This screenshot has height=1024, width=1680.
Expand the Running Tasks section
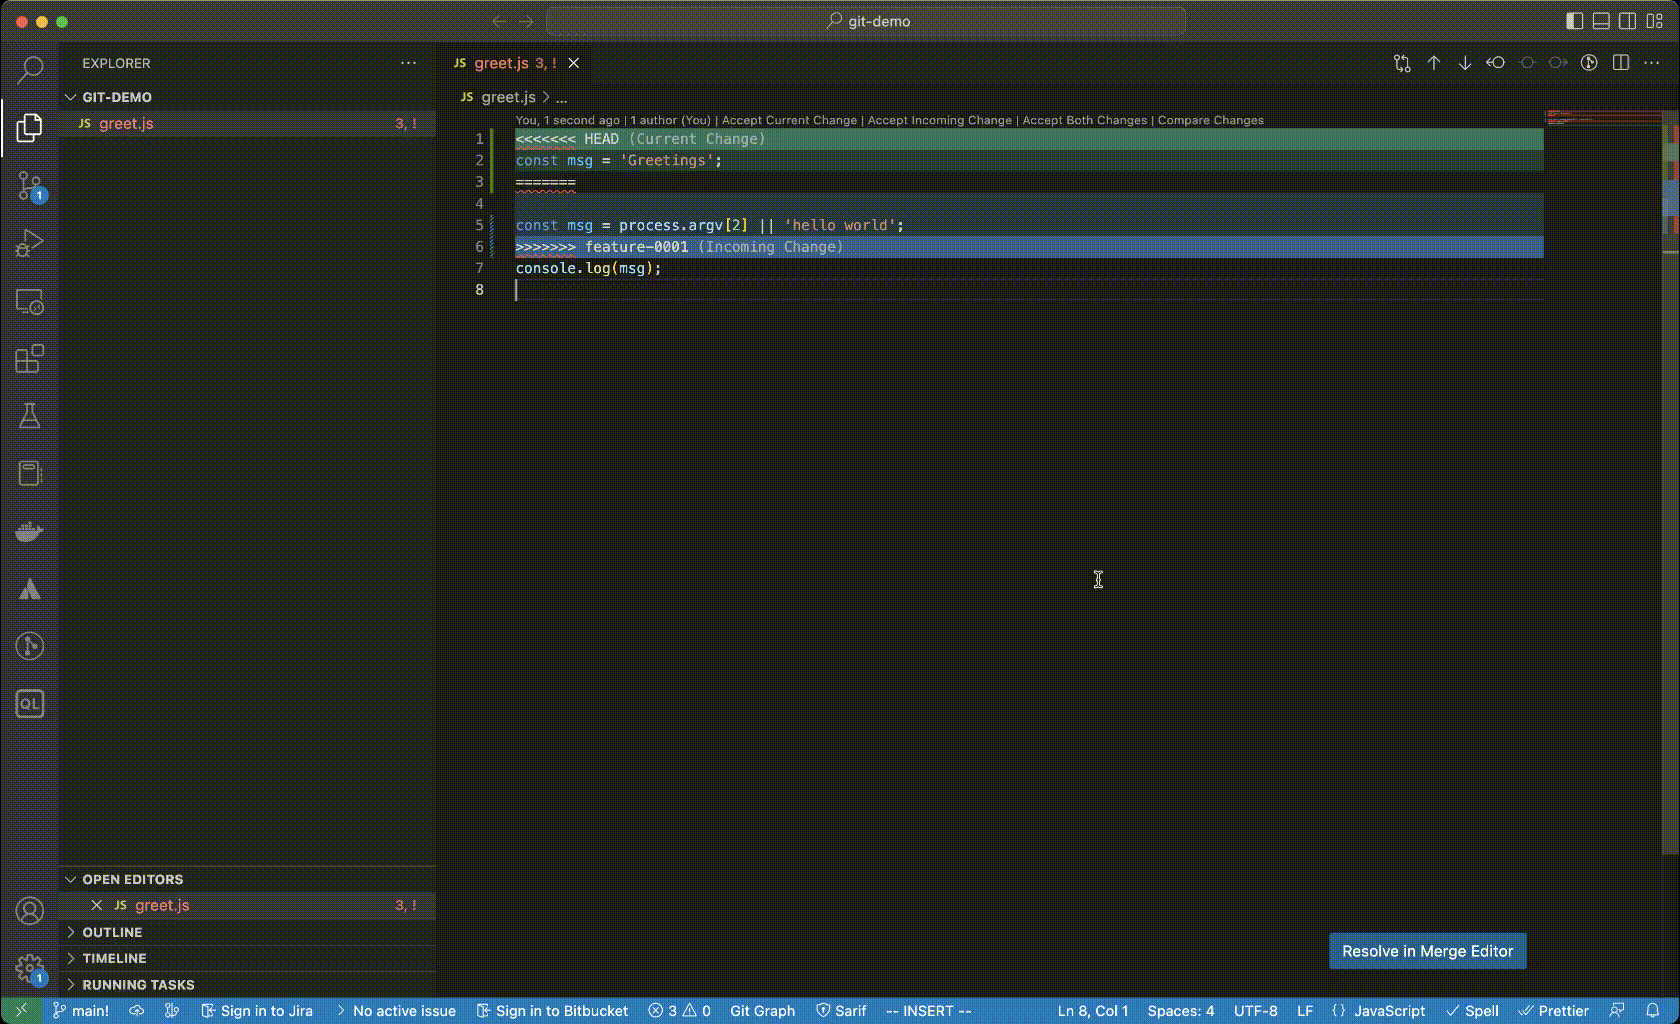coord(247,984)
